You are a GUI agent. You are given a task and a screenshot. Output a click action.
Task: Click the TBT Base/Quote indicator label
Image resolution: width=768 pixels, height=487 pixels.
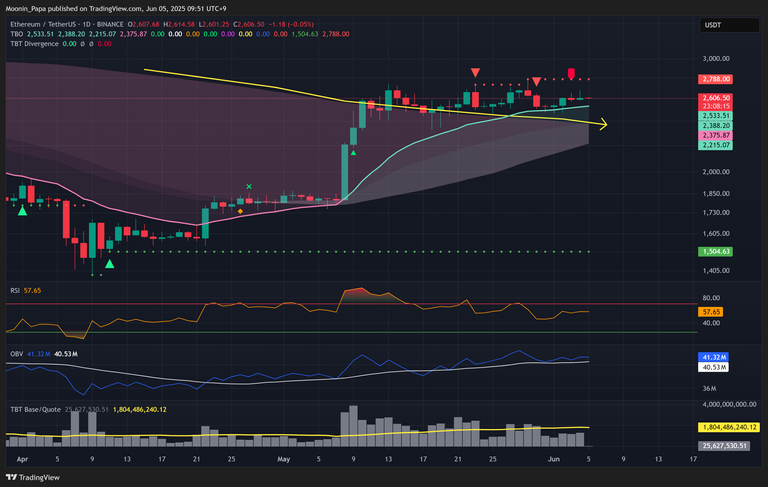click(36, 410)
